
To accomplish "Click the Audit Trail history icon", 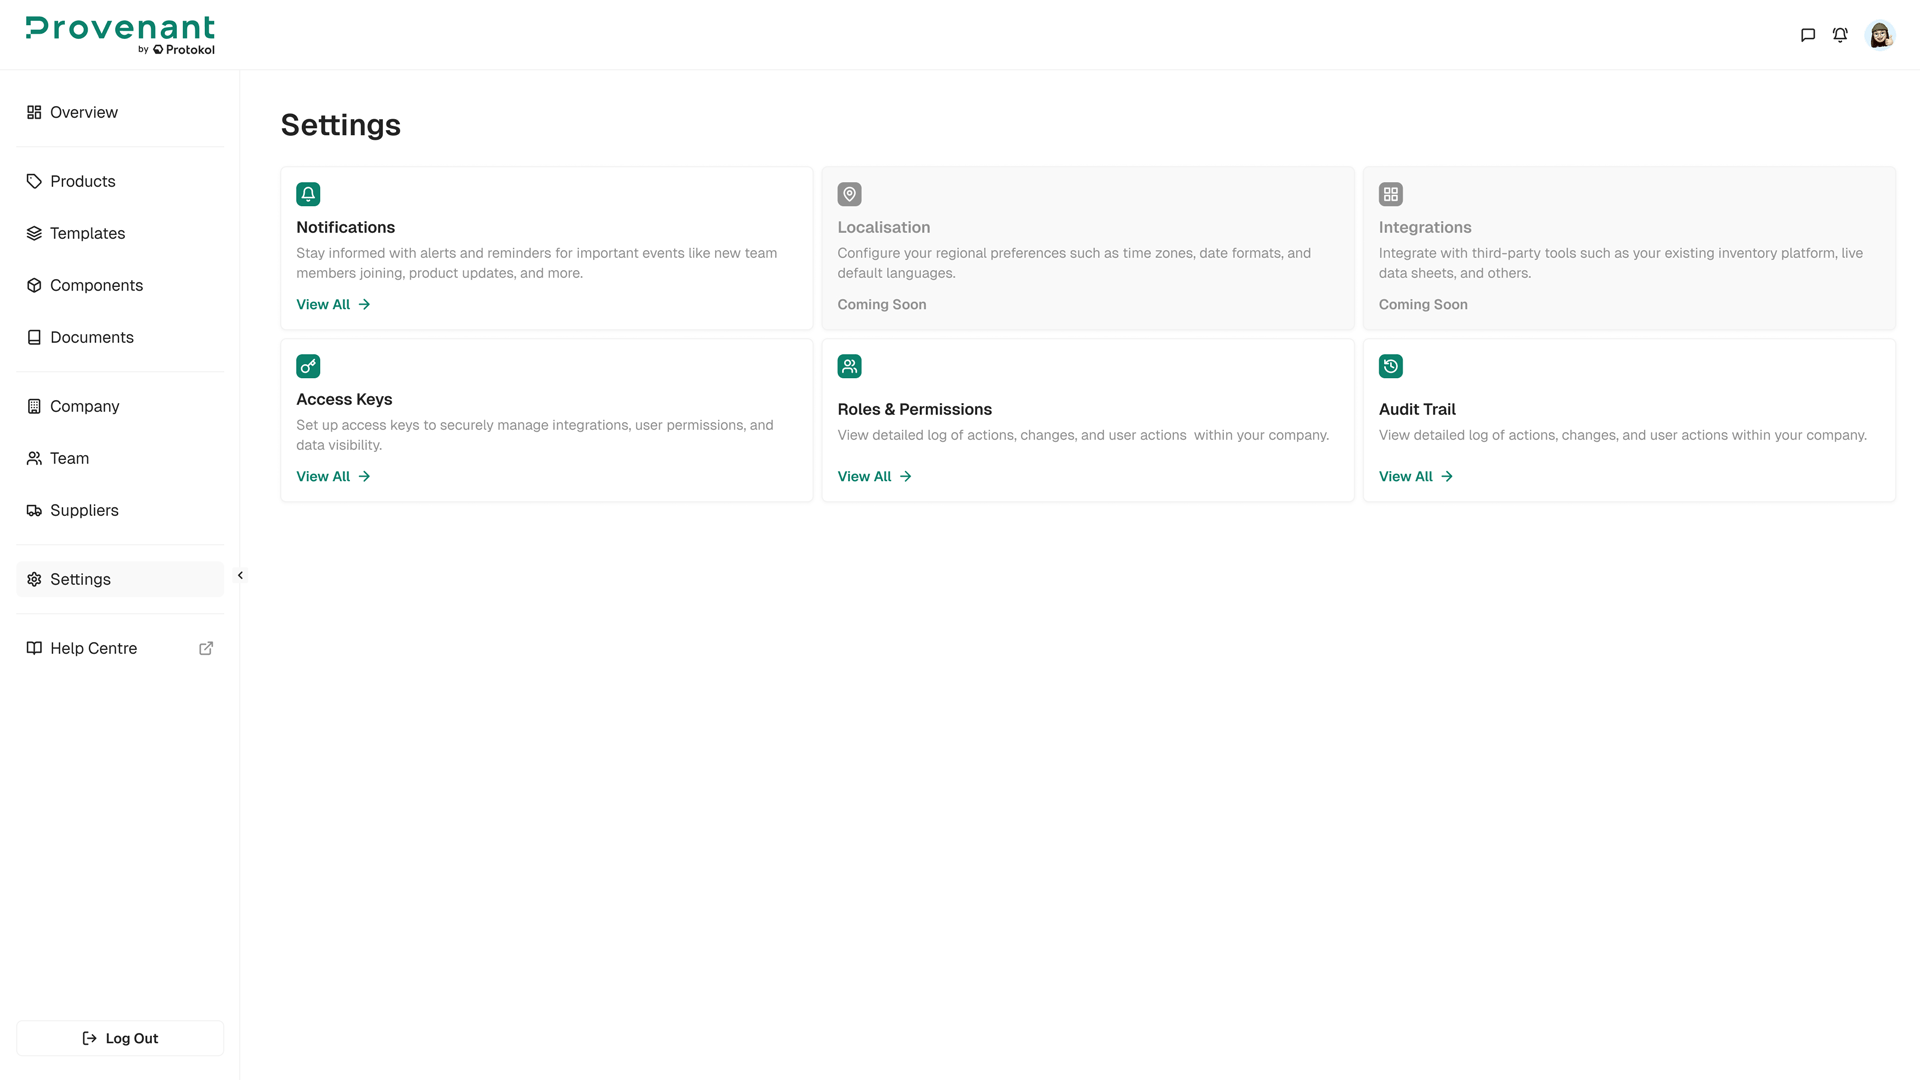I will 1390,366.
